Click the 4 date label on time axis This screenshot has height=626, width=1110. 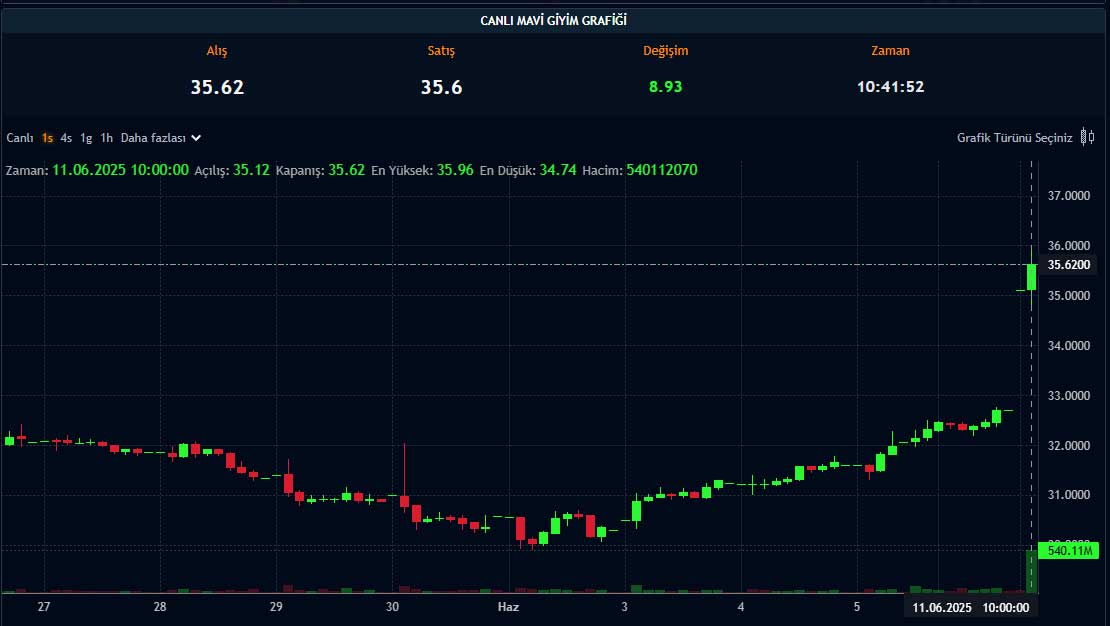[x=740, y=607]
